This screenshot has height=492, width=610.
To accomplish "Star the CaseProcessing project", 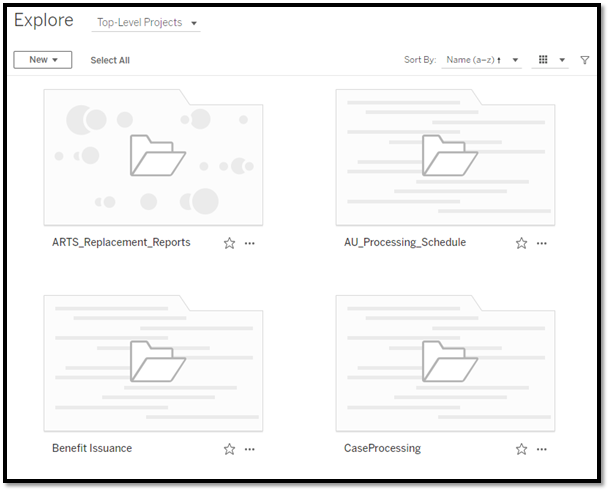I will click(521, 449).
